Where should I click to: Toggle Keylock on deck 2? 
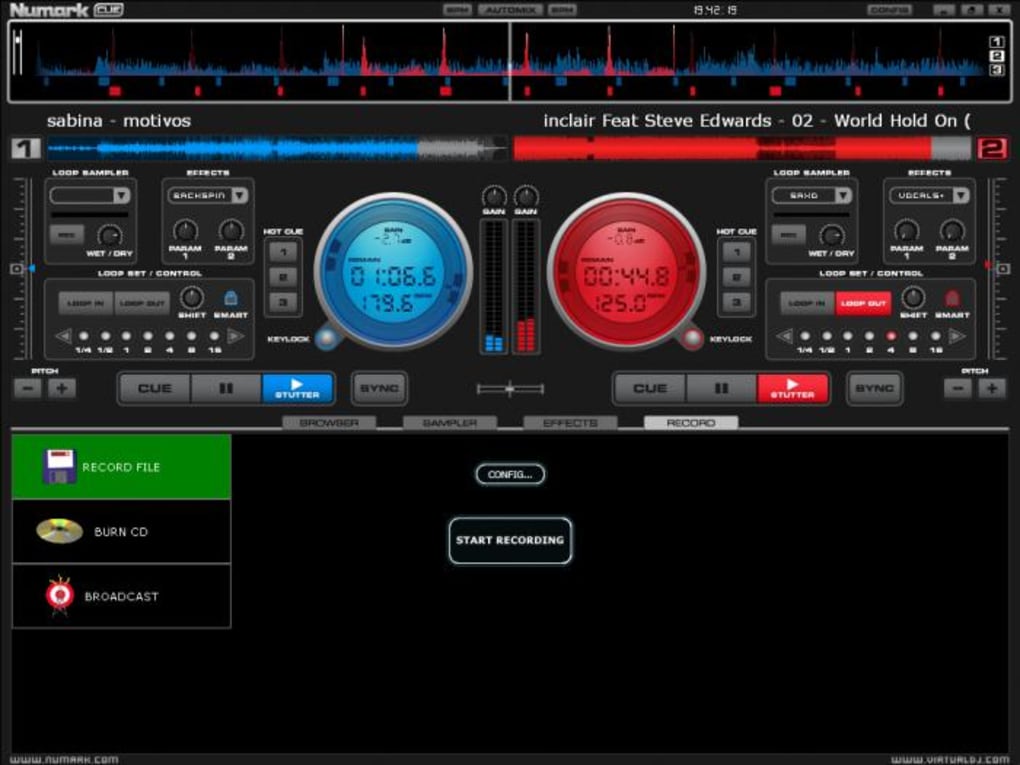pos(692,338)
